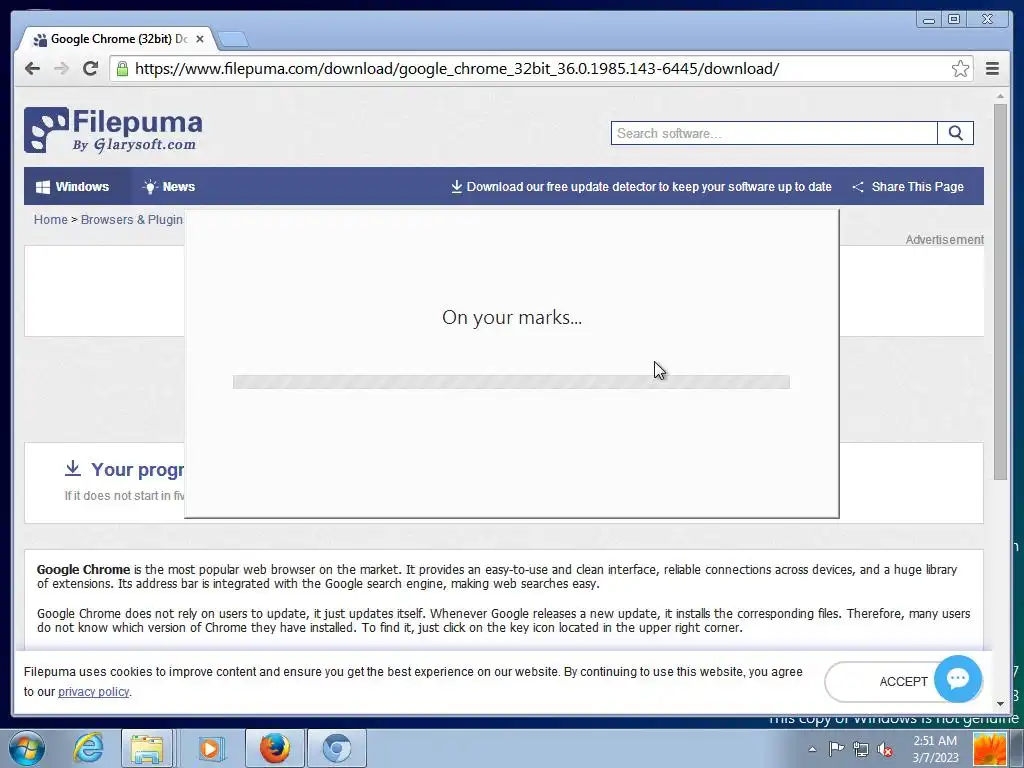This screenshot has height=768, width=1024.
Task: Click the network tray icon
Action: tap(861, 749)
